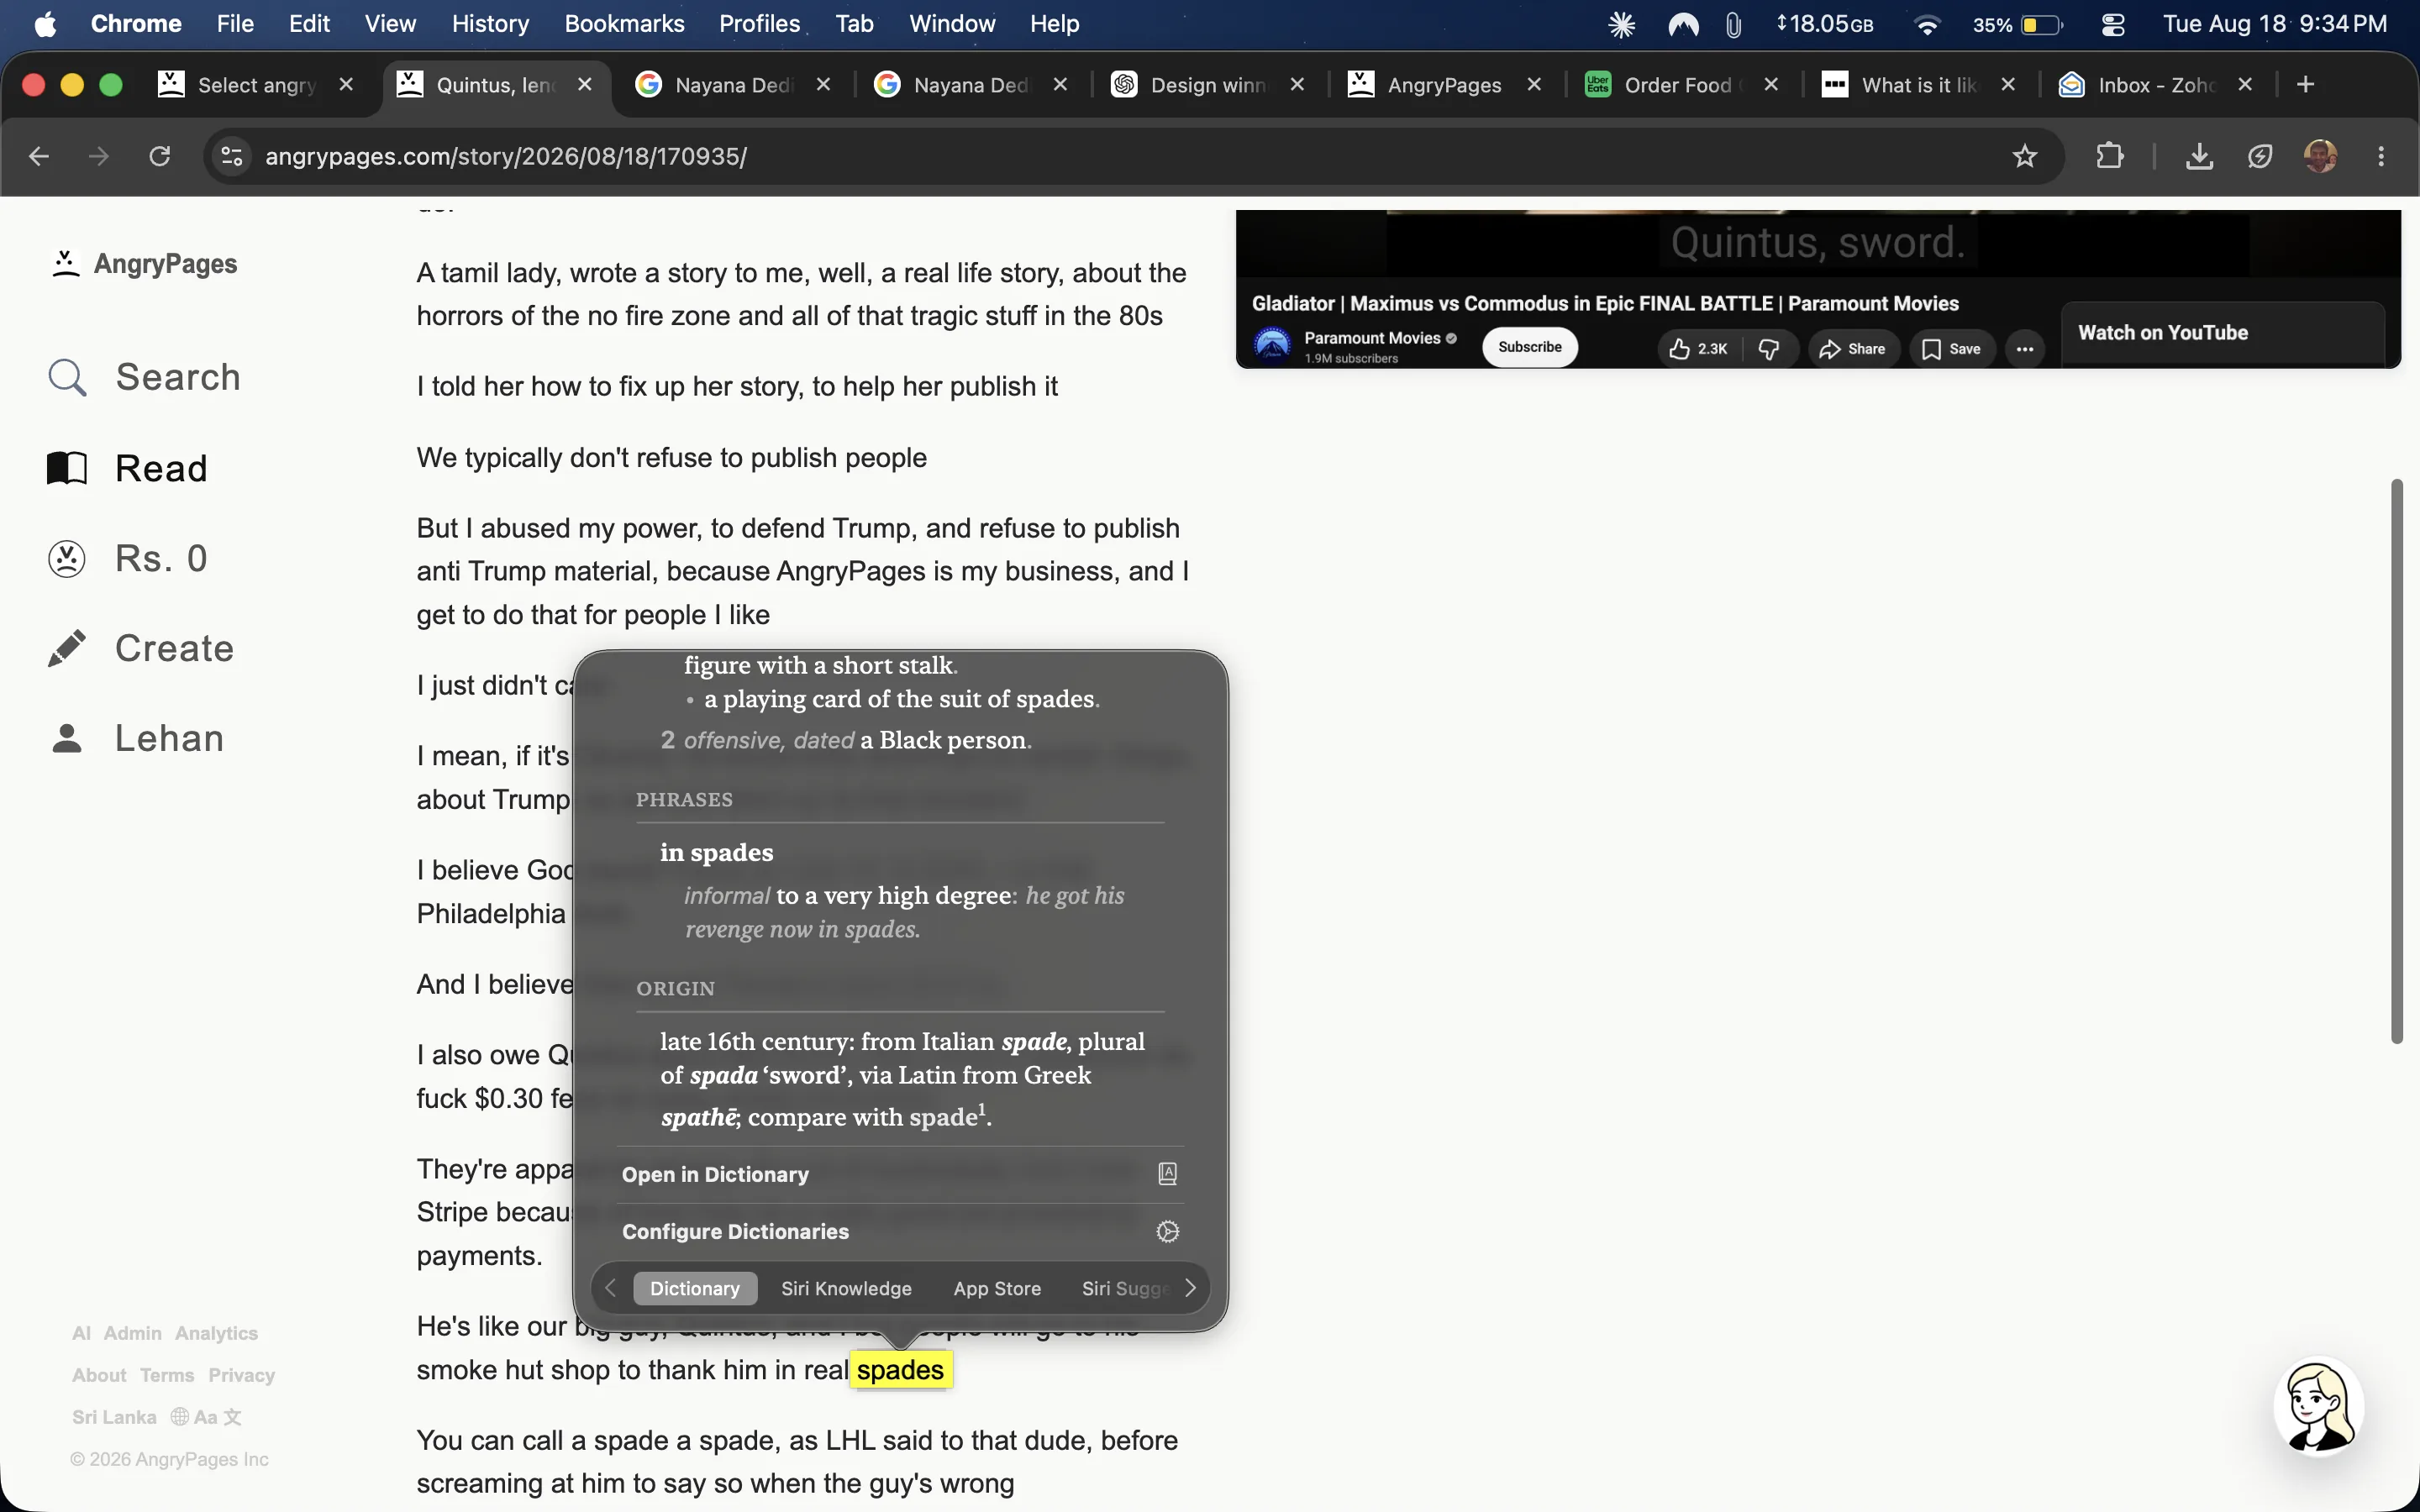This screenshot has width=2420, height=1512.
Task: Click the address bar URL
Action: [506, 156]
